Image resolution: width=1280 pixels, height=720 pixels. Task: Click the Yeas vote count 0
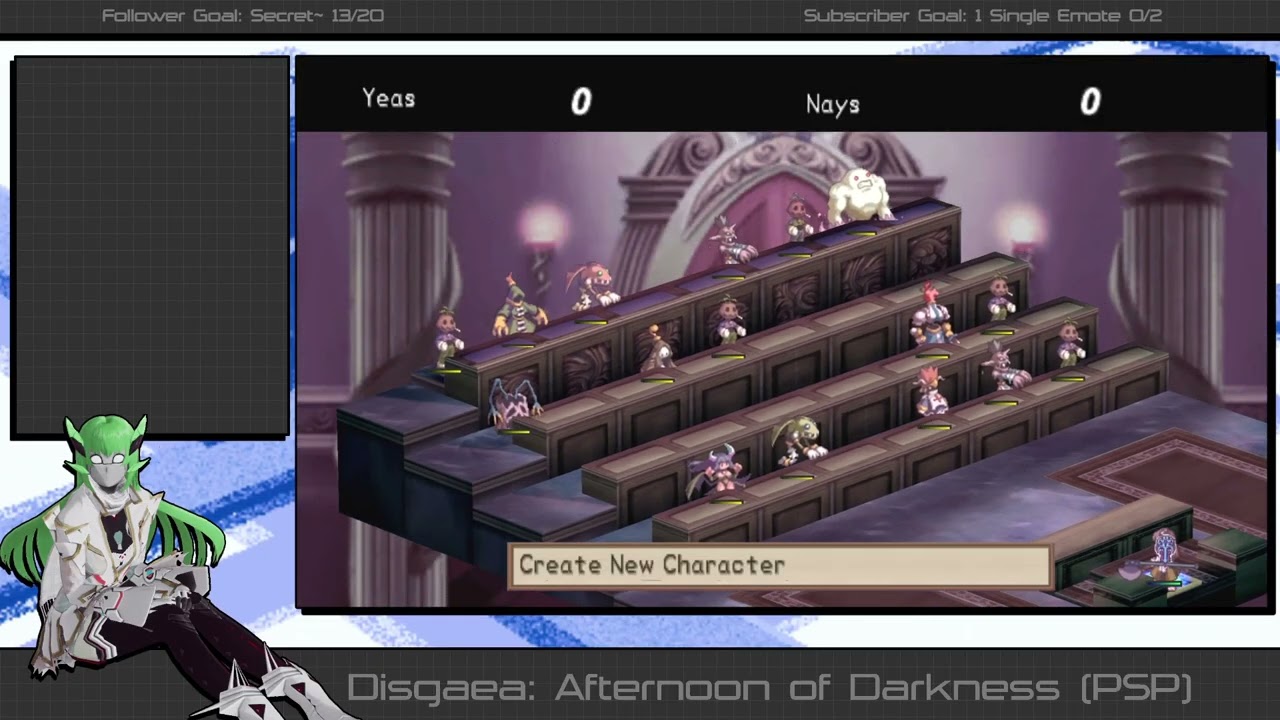pyautogui.click(x=581, y=101)
